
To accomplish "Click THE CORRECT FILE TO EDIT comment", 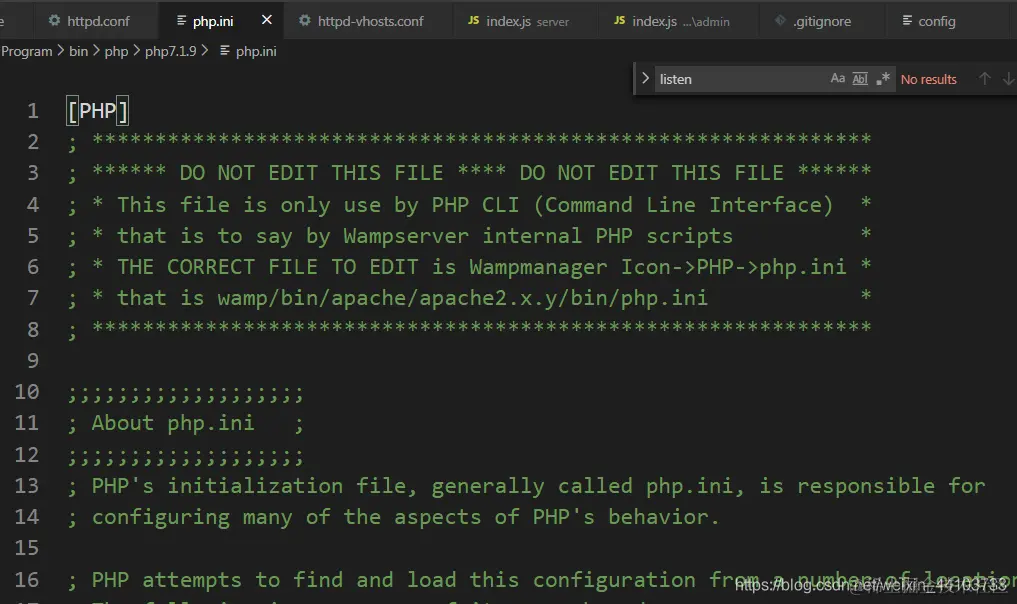I will click(470, 267).
